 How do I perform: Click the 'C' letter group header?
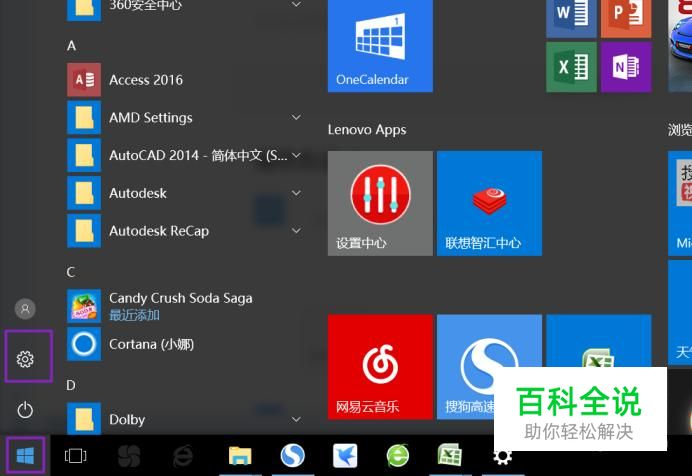click(x=71, y=272)
